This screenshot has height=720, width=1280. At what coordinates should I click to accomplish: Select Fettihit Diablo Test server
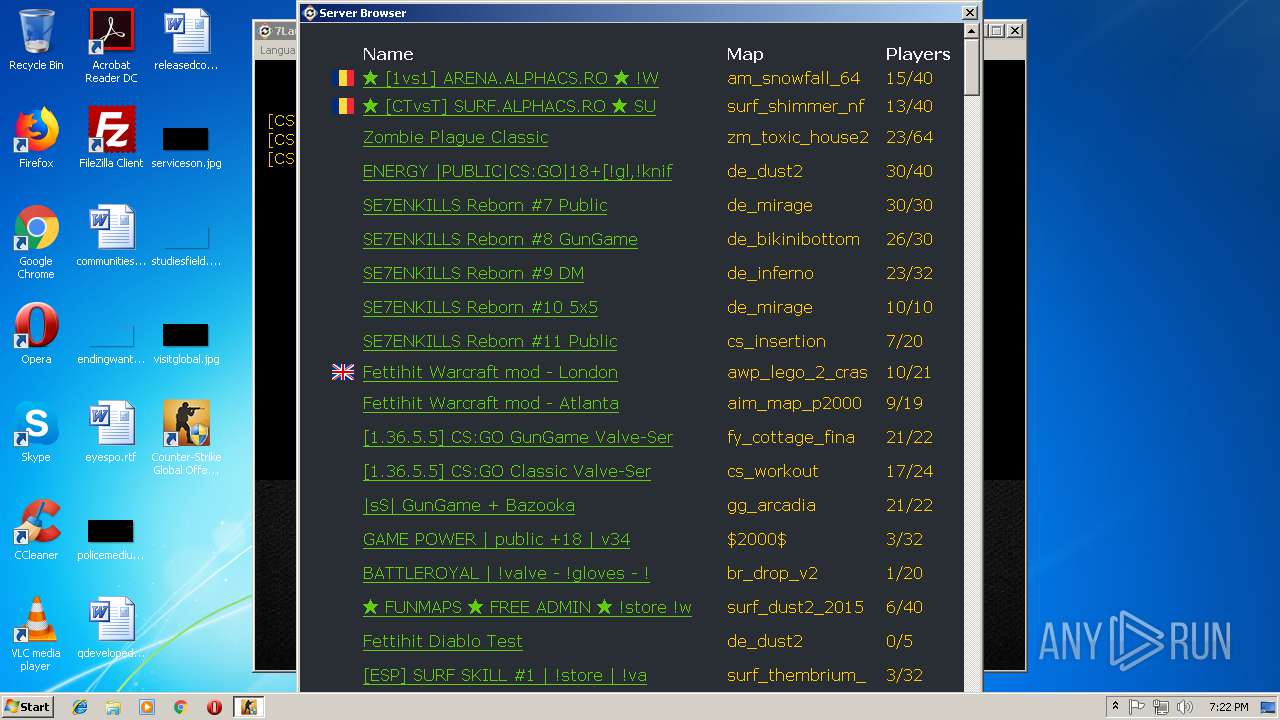(x=443, y=641)
